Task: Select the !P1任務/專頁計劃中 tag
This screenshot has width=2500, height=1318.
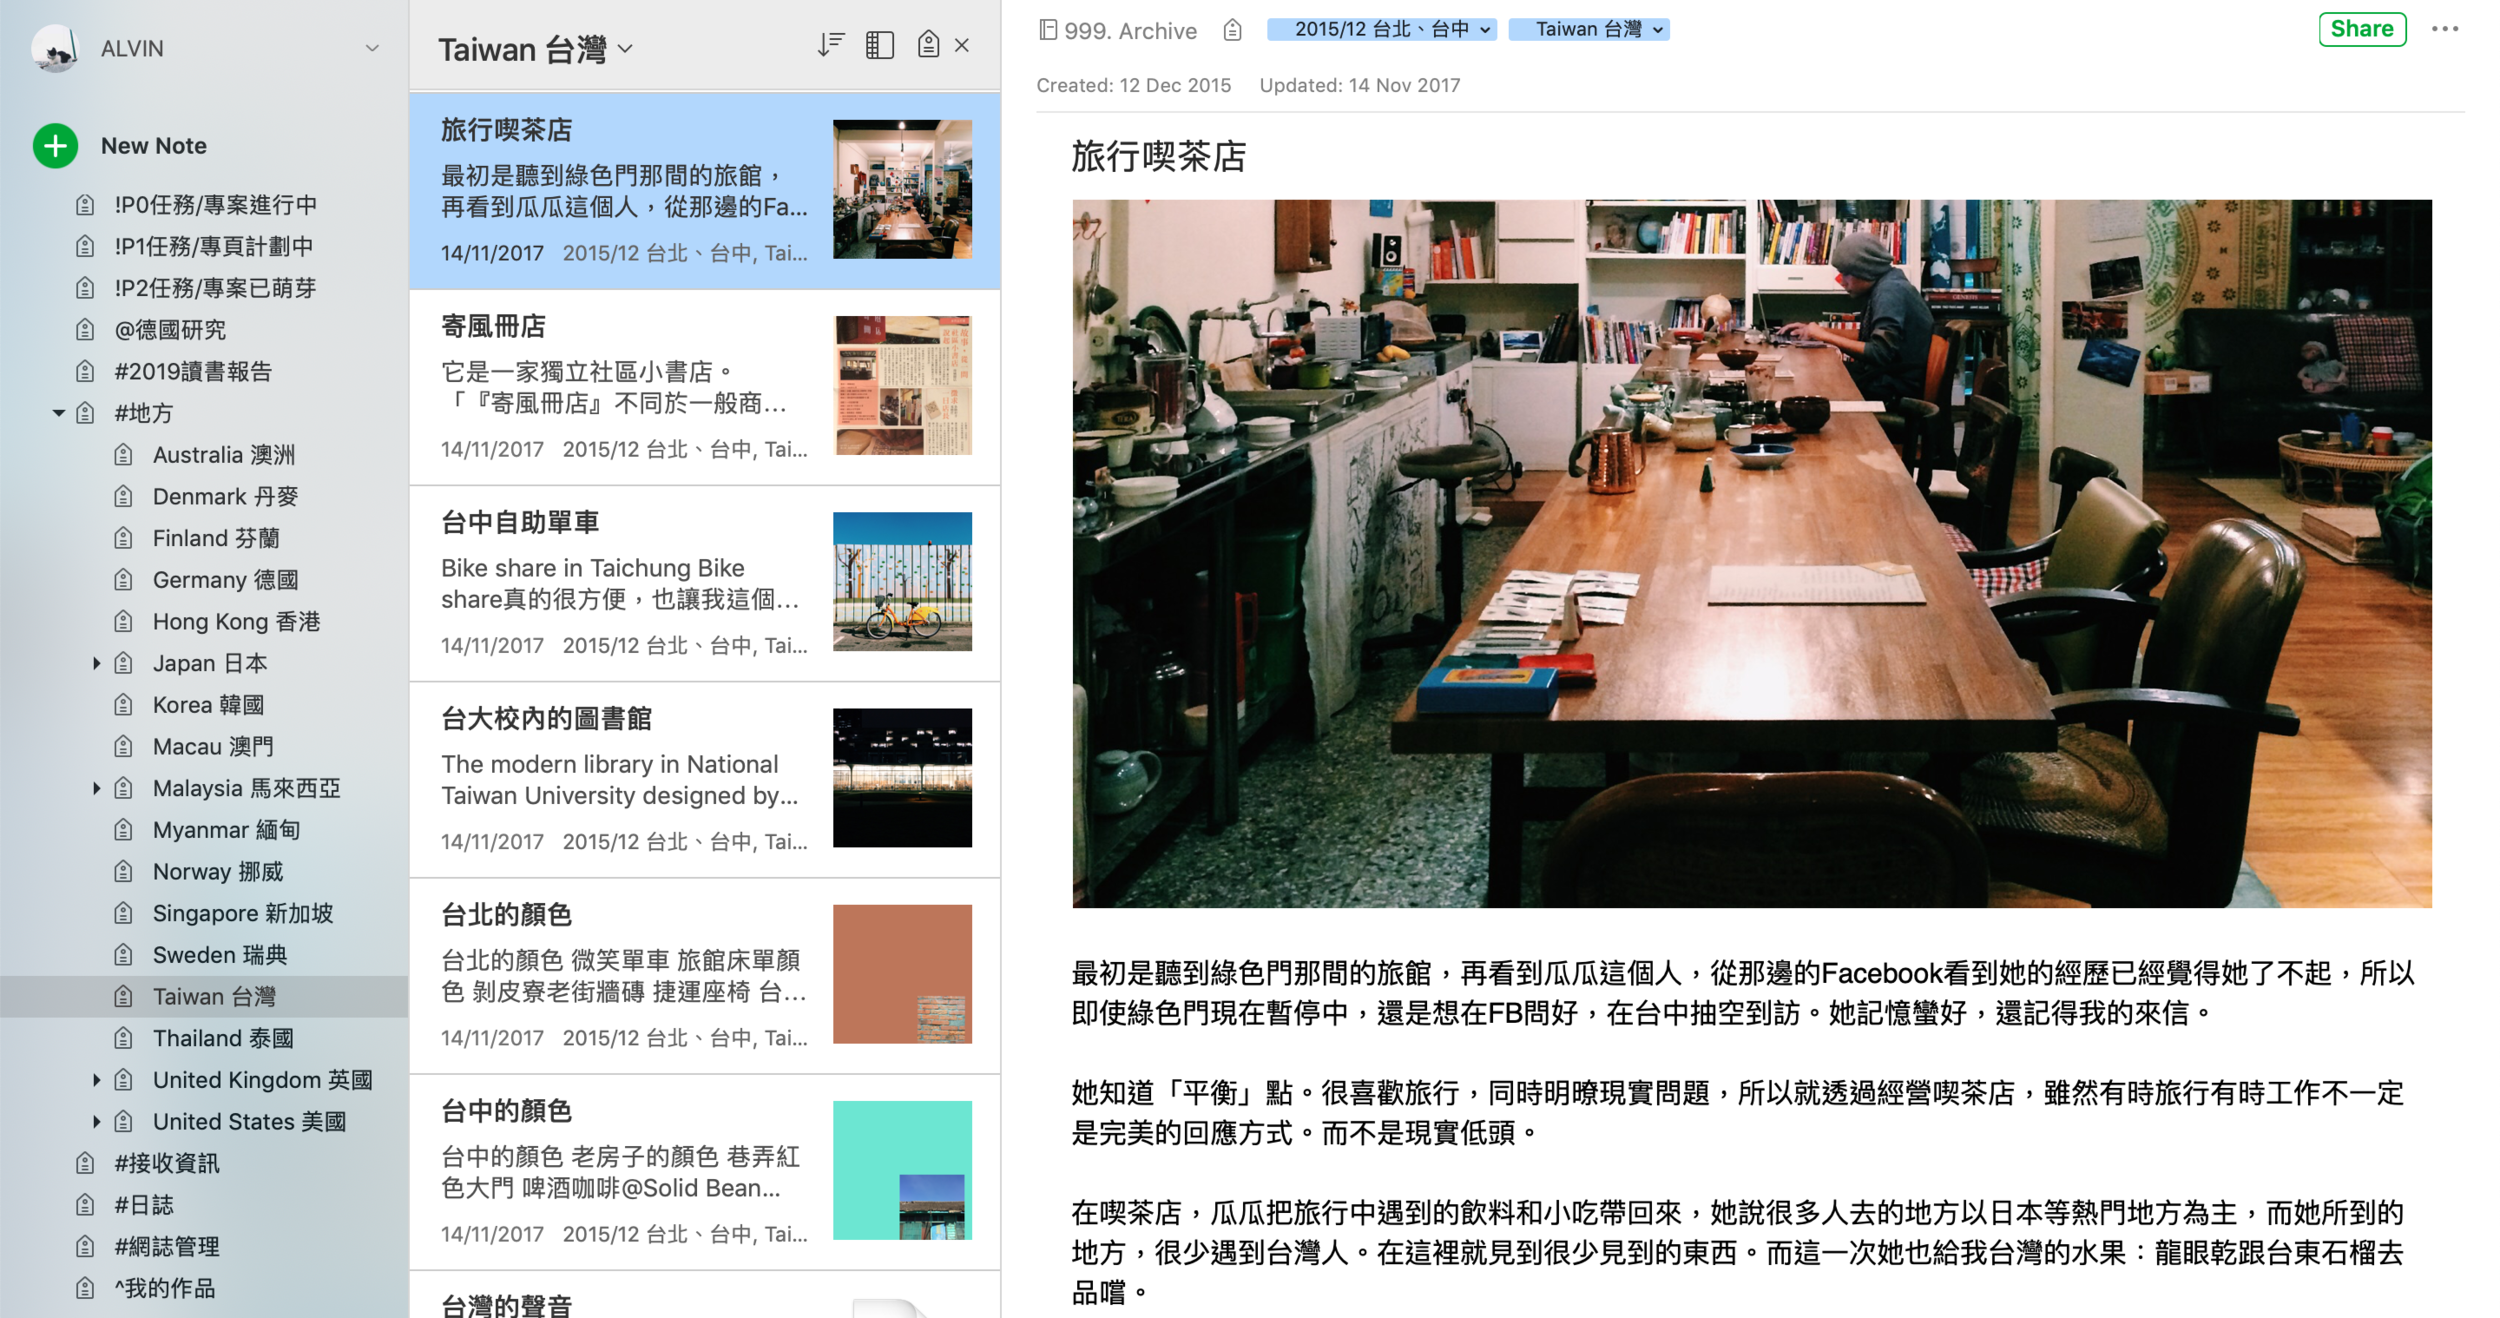Action: tap(213, 247)
